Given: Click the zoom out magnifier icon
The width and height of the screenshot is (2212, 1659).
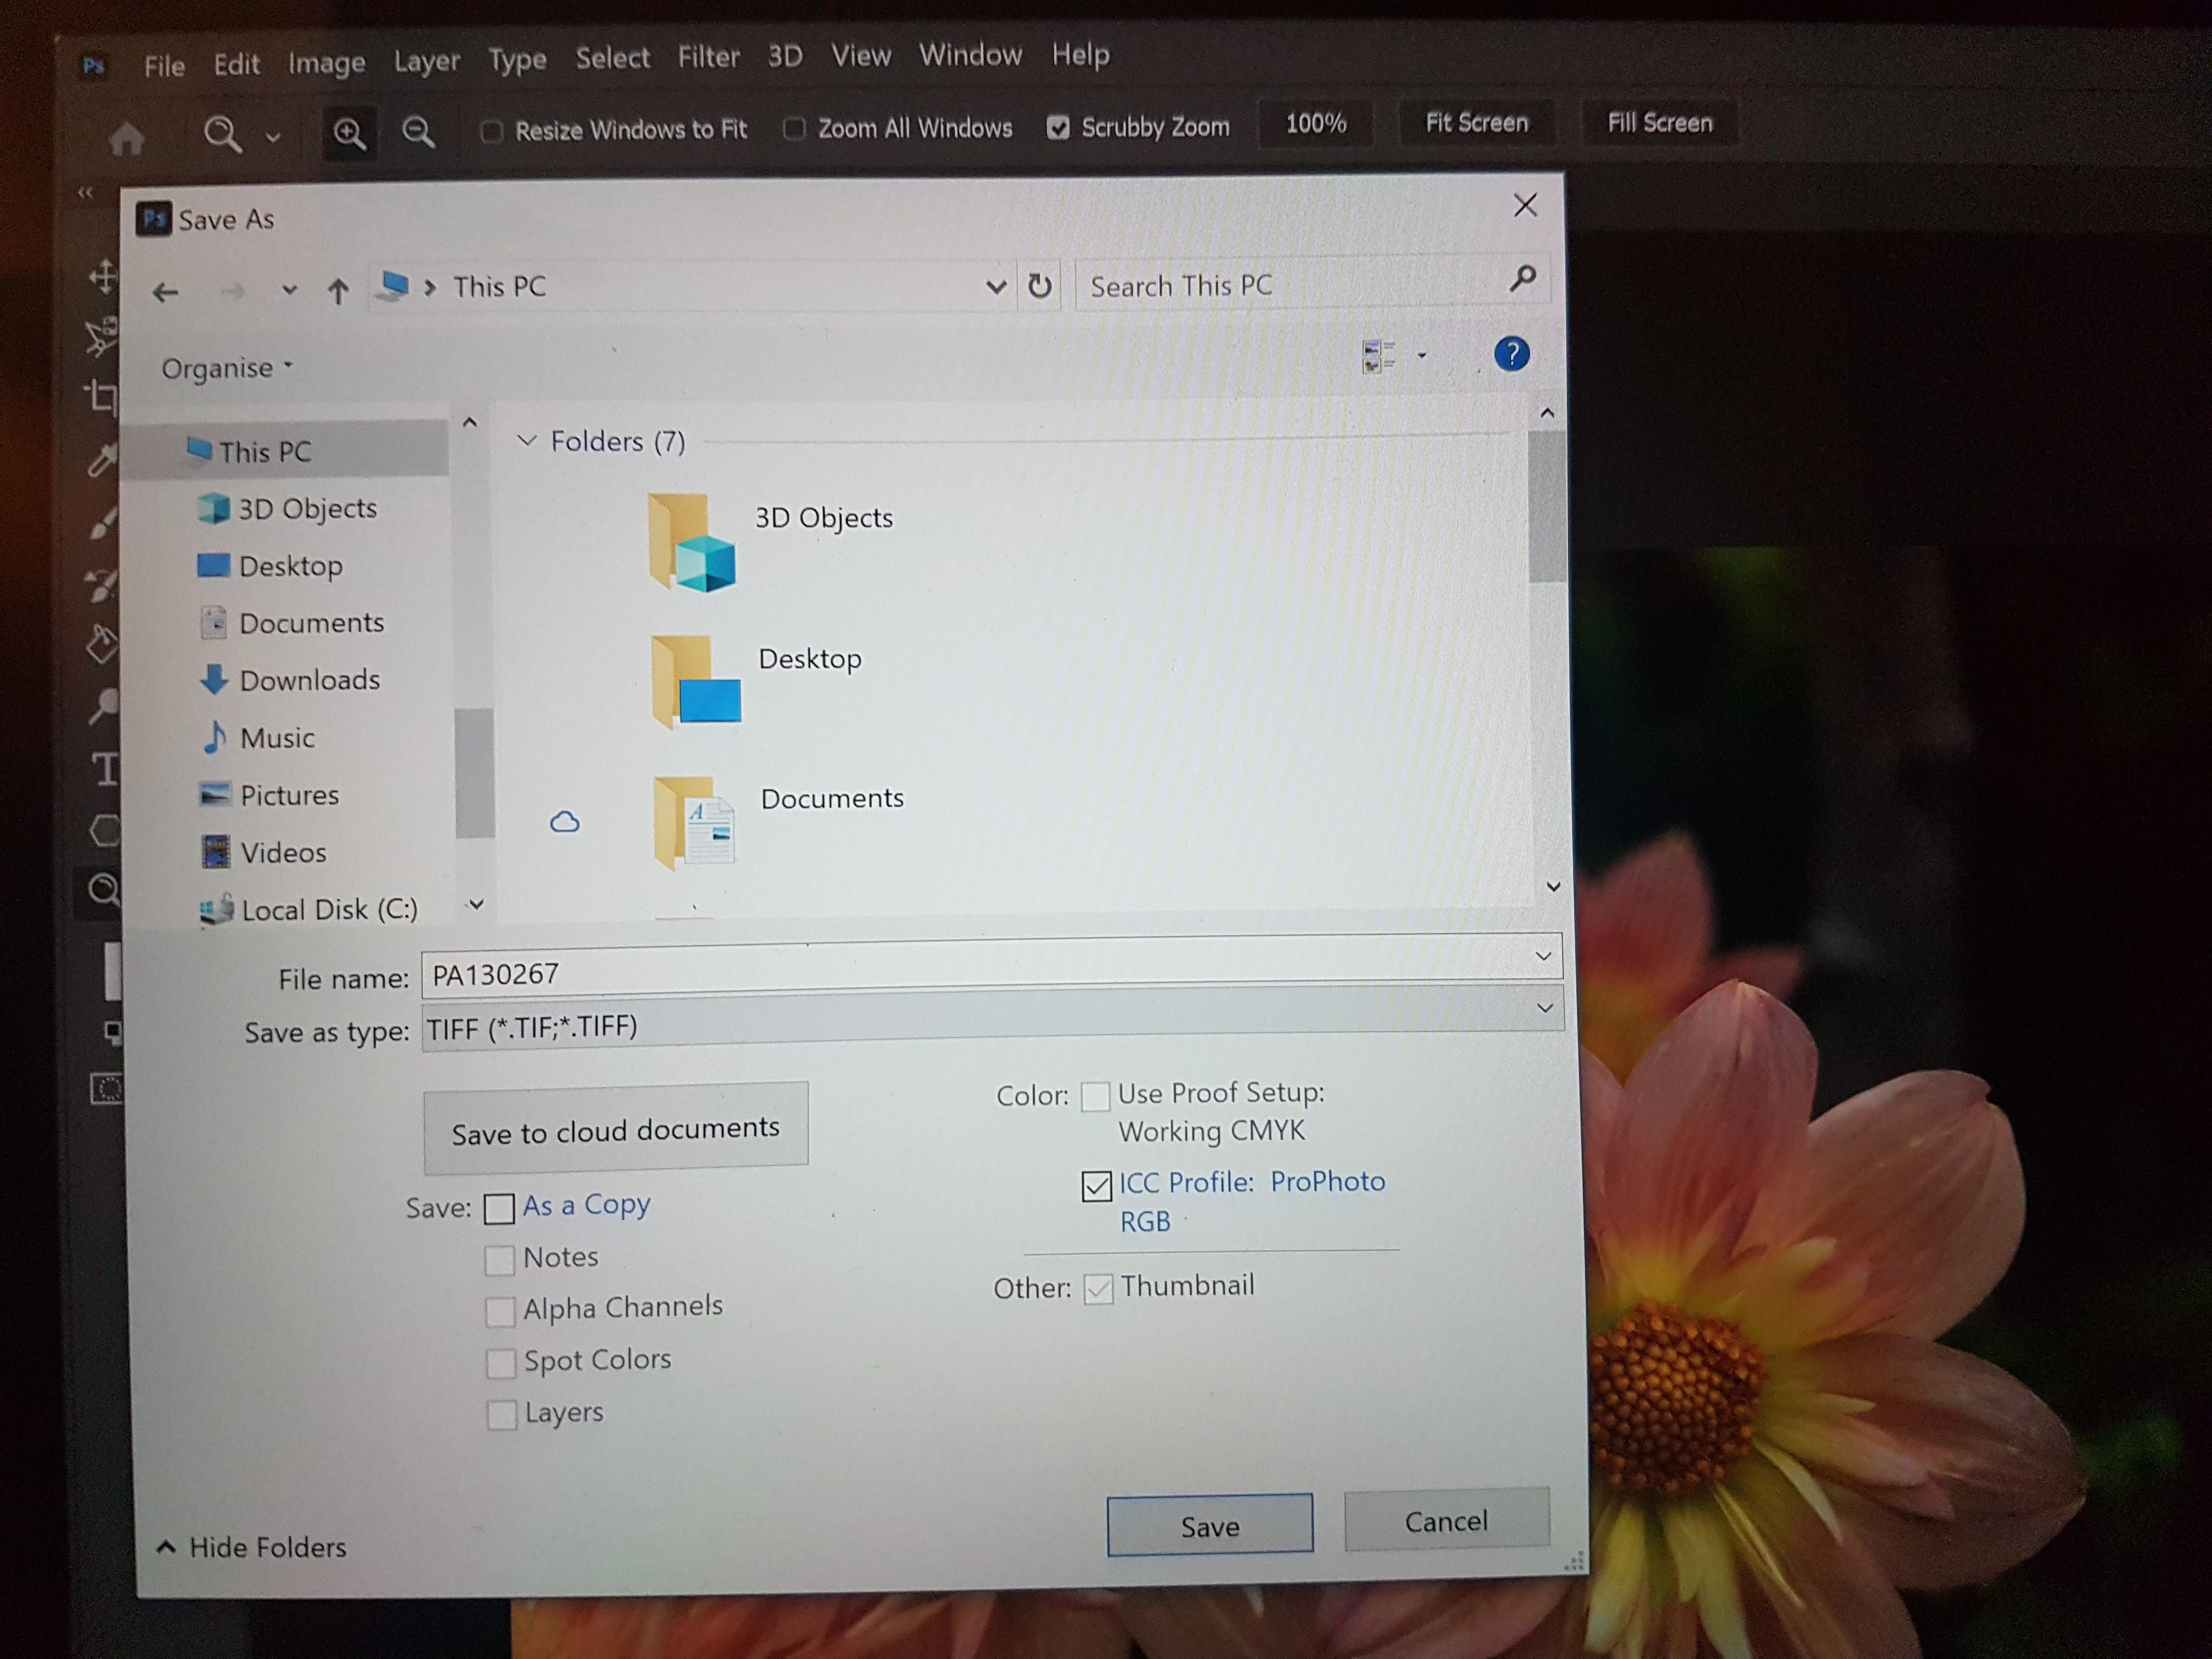Looking at the screenshot, I should pos(418,132).
